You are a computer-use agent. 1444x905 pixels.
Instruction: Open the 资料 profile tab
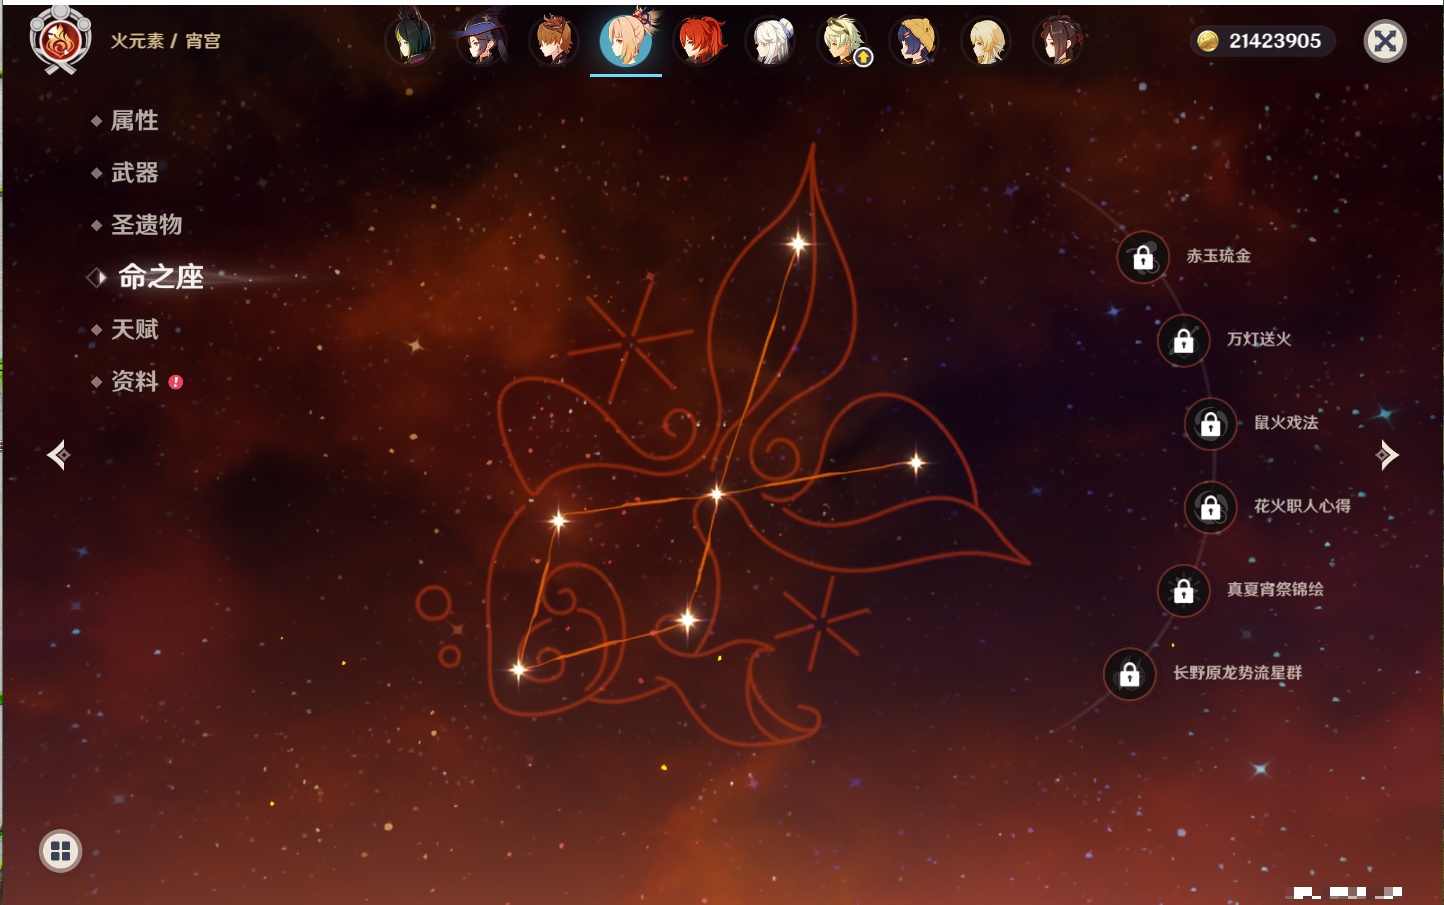point(134,381)
